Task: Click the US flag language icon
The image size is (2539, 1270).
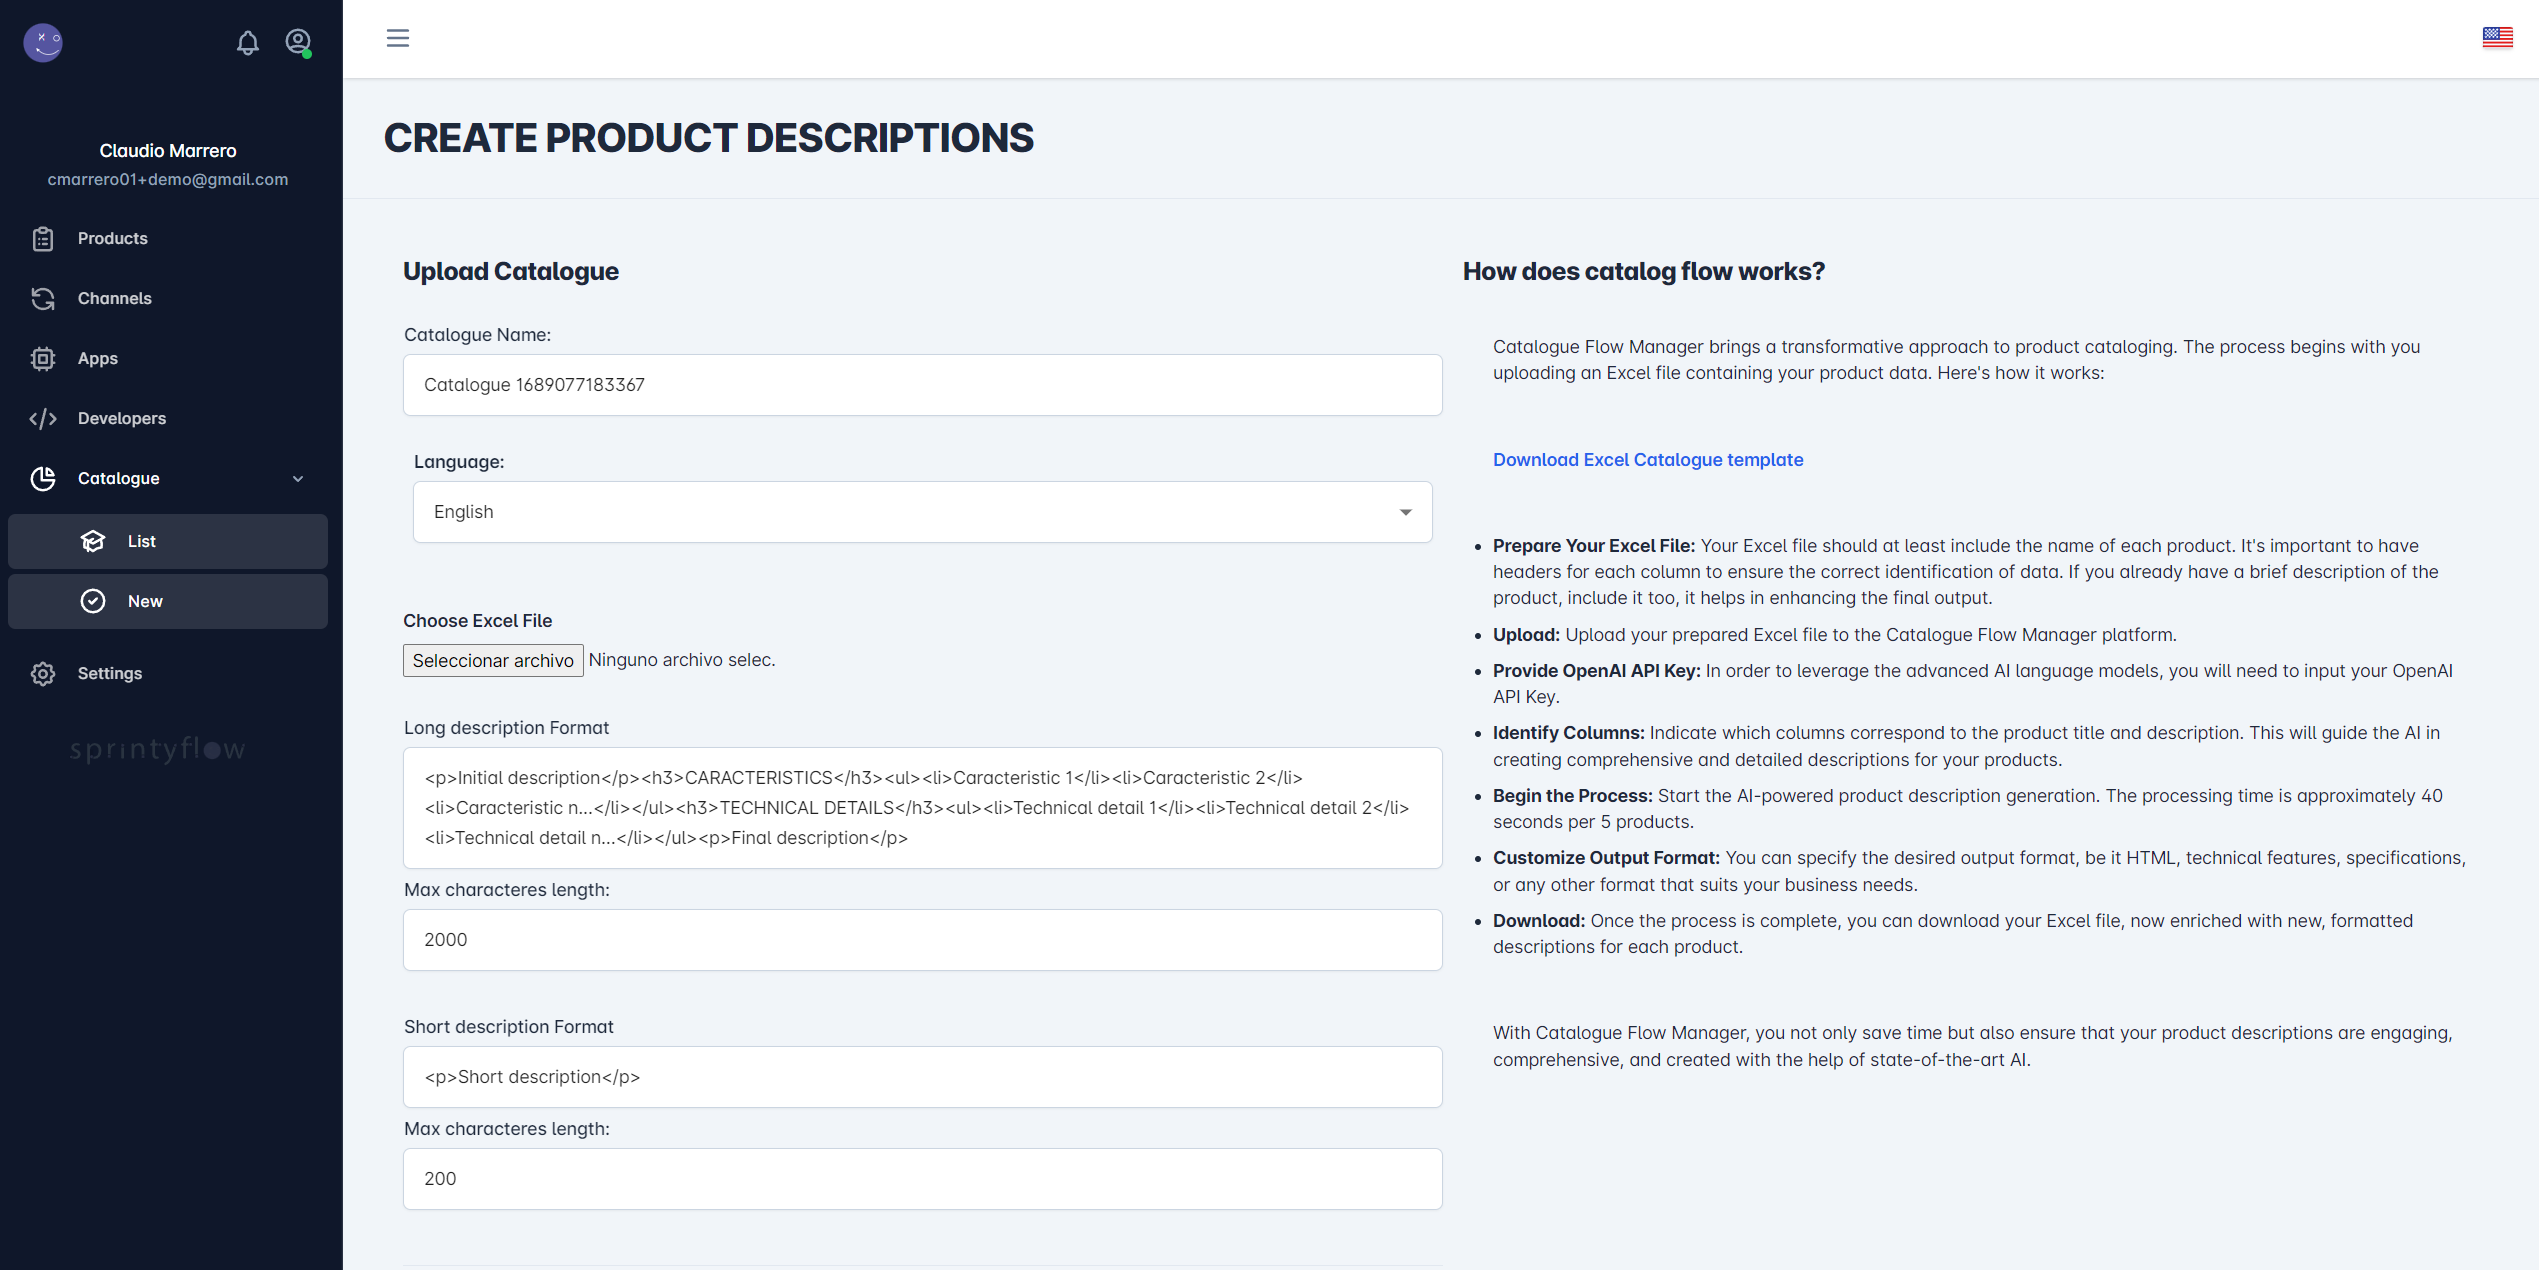Action: click(x=2497, y=37)
